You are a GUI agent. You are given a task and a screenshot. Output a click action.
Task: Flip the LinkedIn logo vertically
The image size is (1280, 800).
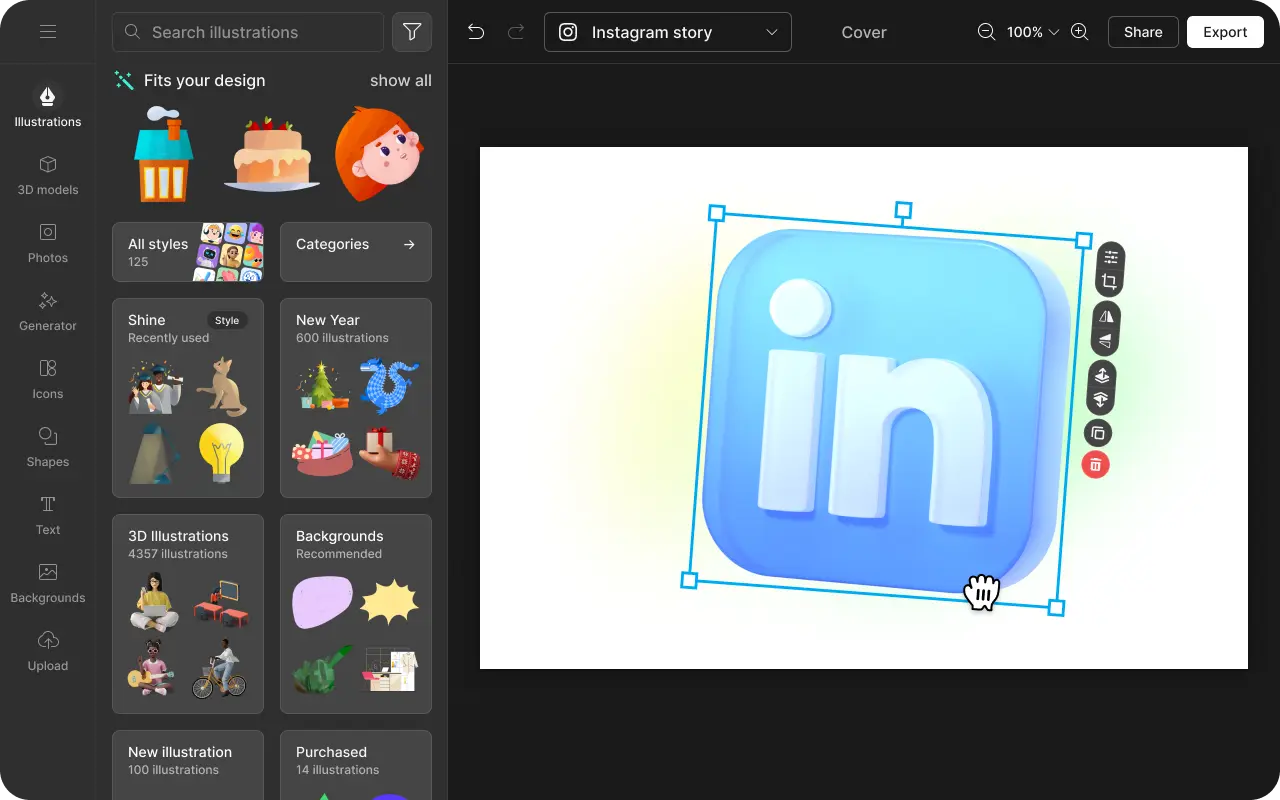[x=1104, y=341]
